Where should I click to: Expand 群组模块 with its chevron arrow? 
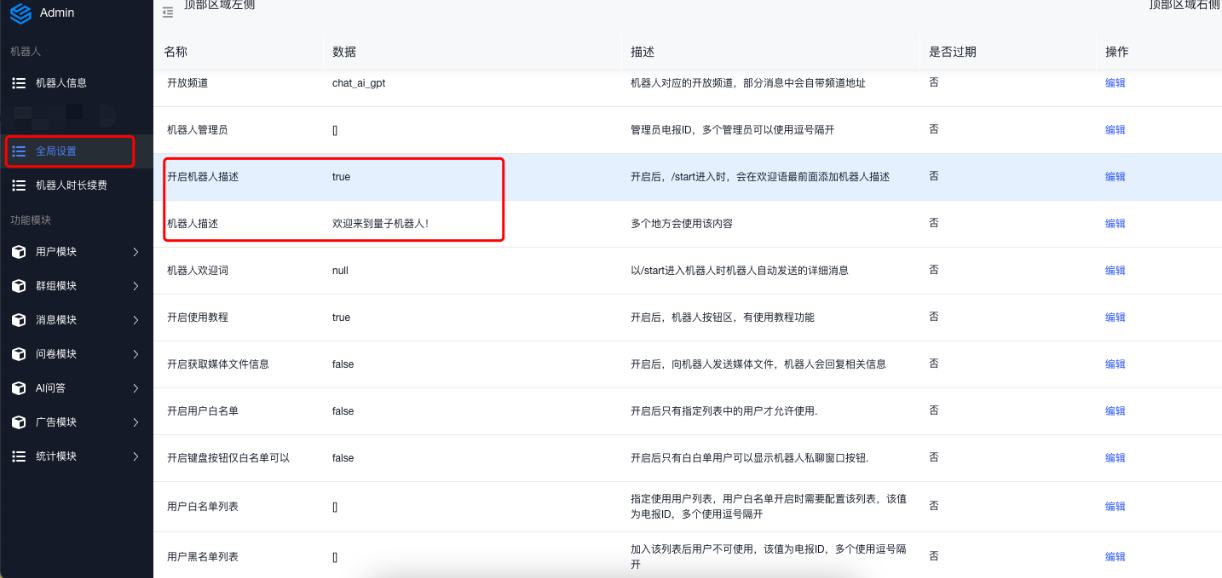pos(135,286)
